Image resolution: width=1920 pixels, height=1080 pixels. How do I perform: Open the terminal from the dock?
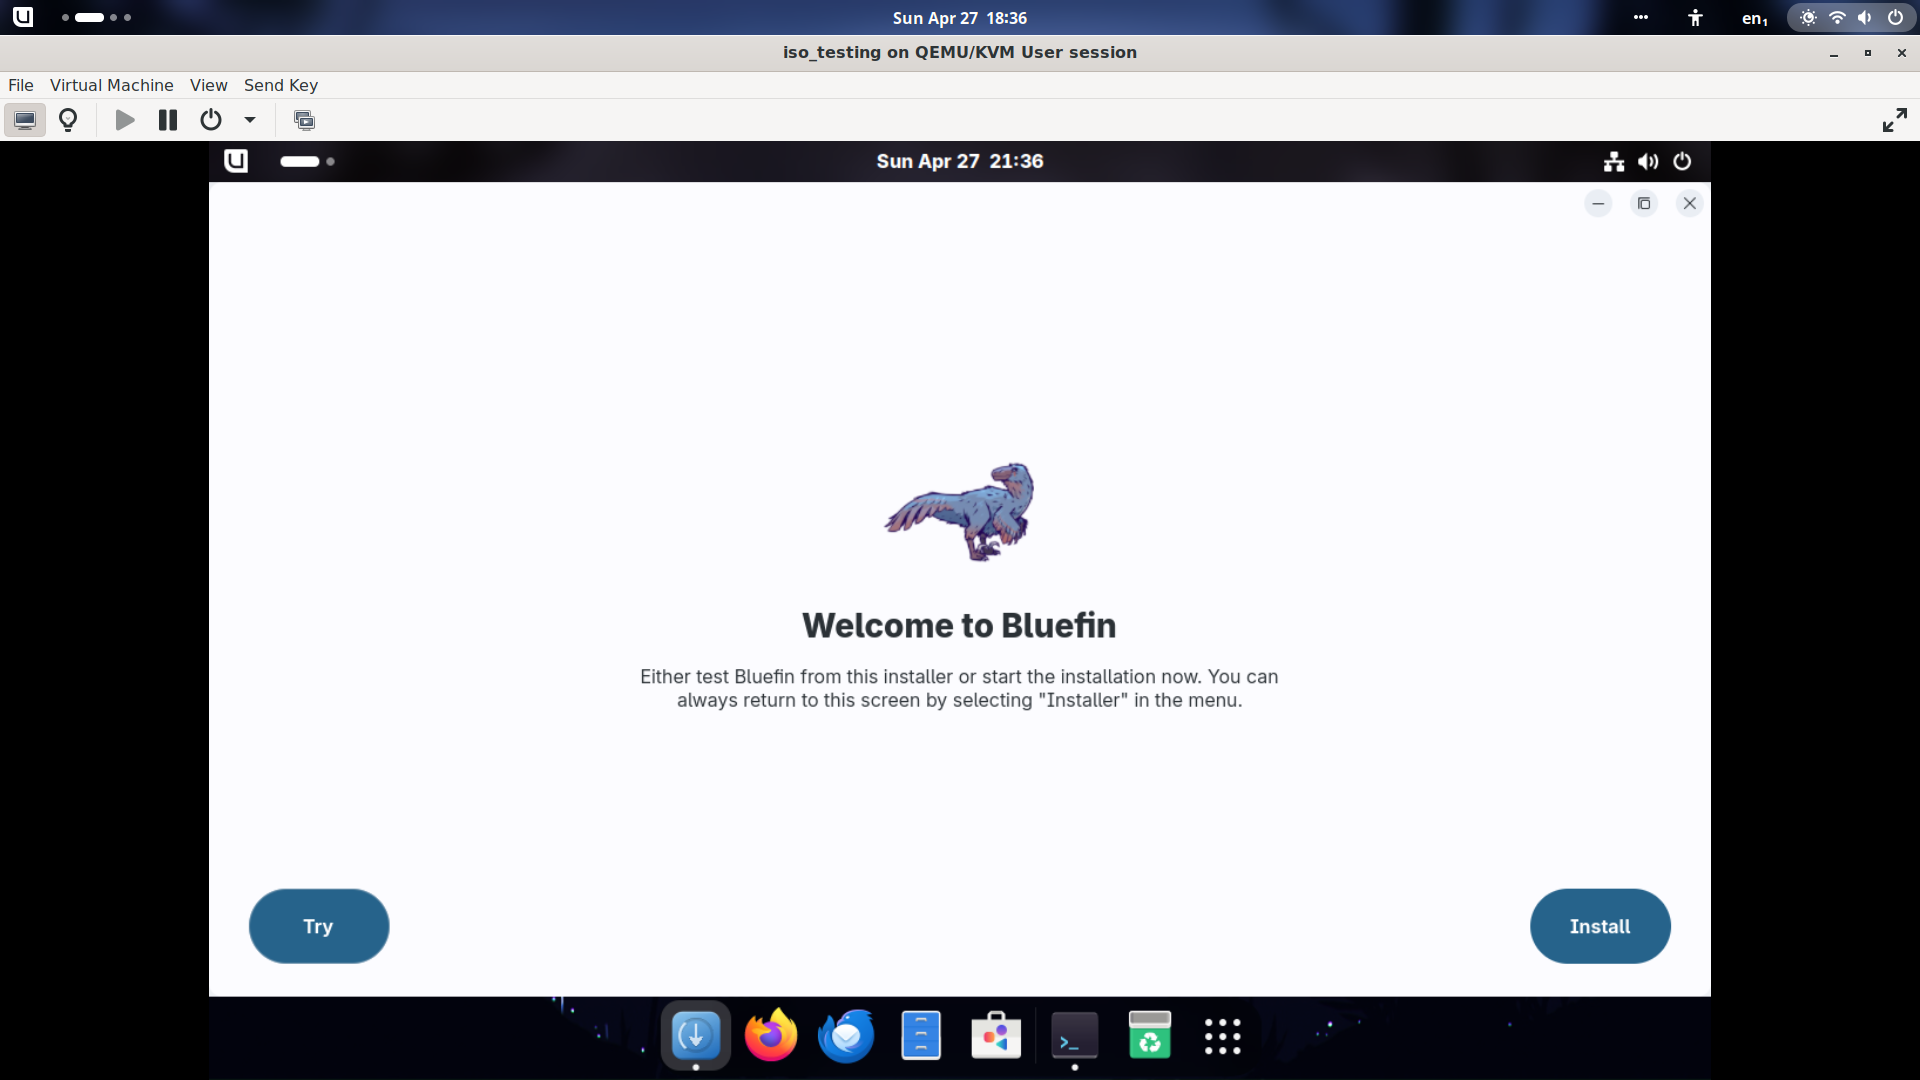click(x=1074, y=1036)
